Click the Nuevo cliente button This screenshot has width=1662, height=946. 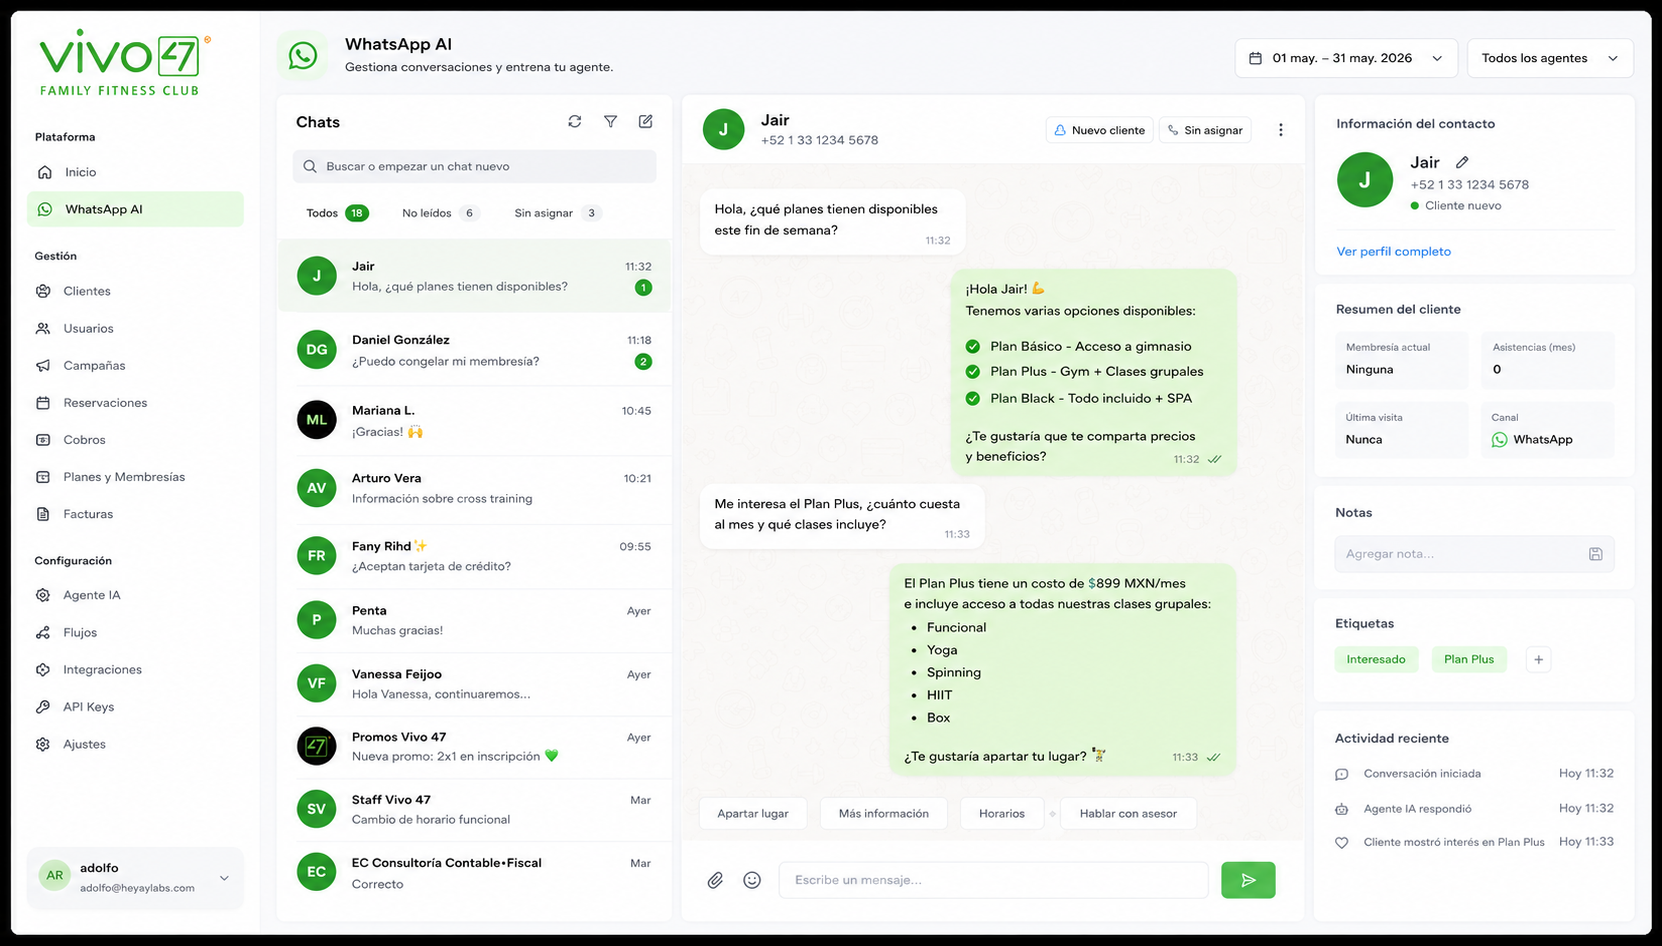pyautogui.click(x=1100, y=130)
